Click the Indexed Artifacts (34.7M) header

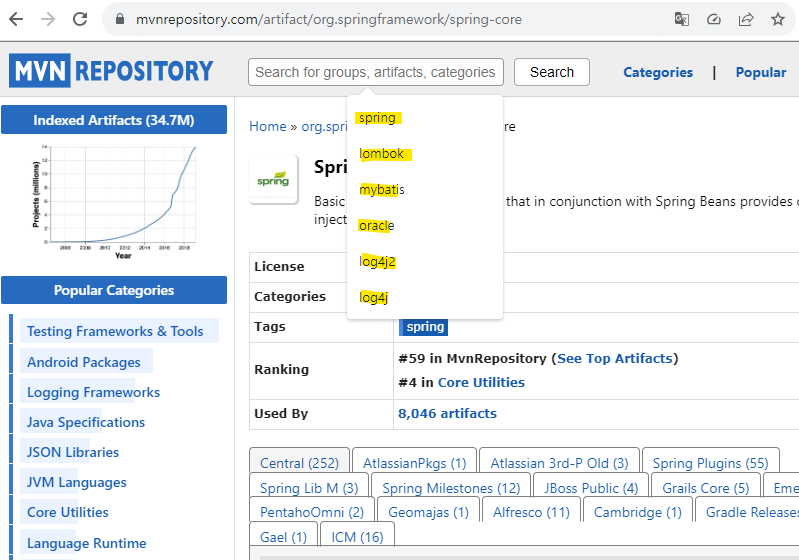tap(114, 120)
